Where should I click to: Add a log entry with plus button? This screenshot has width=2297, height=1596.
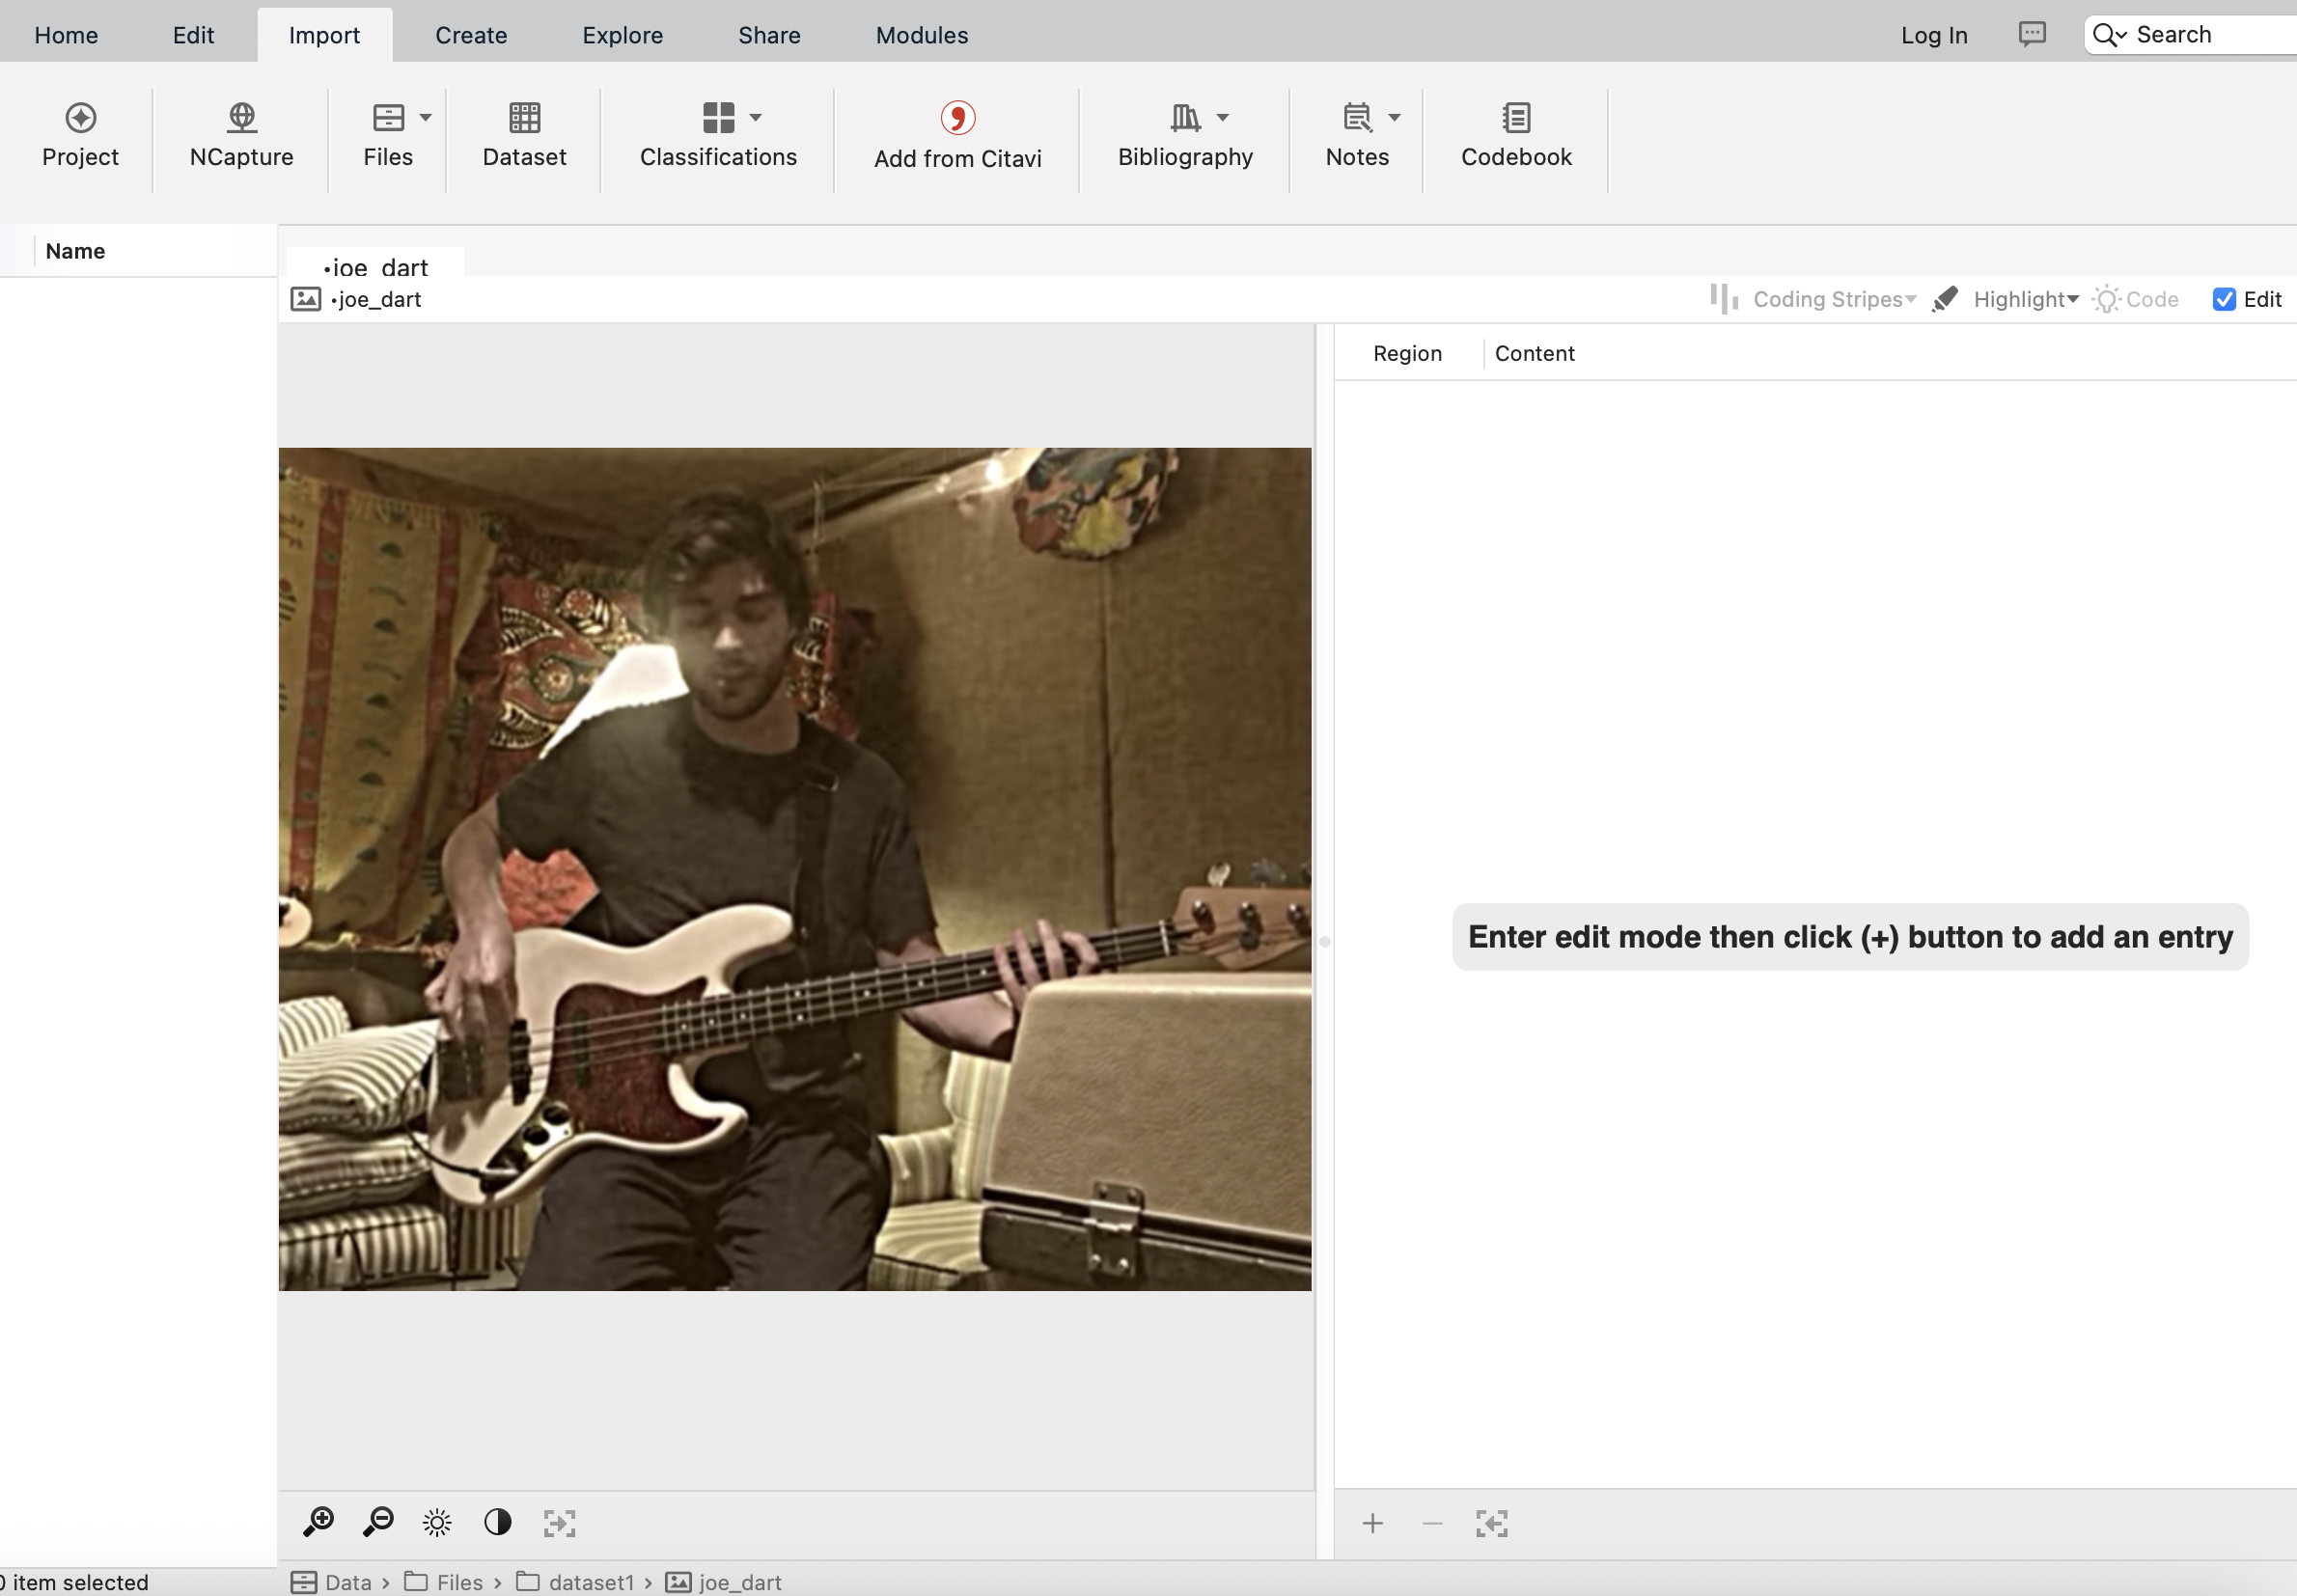pos(1372,1524)
